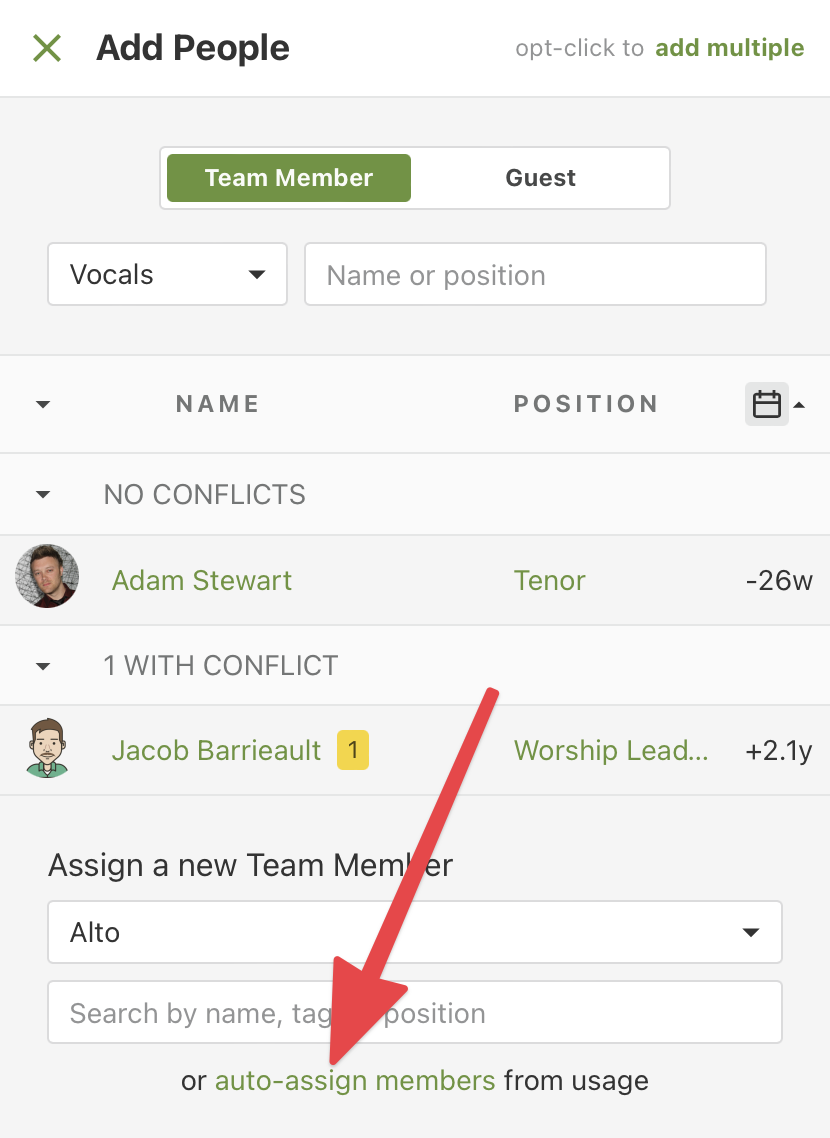Click the auto-assign members link
The width and height of the screenshot is (830, 1138).
355,1080
